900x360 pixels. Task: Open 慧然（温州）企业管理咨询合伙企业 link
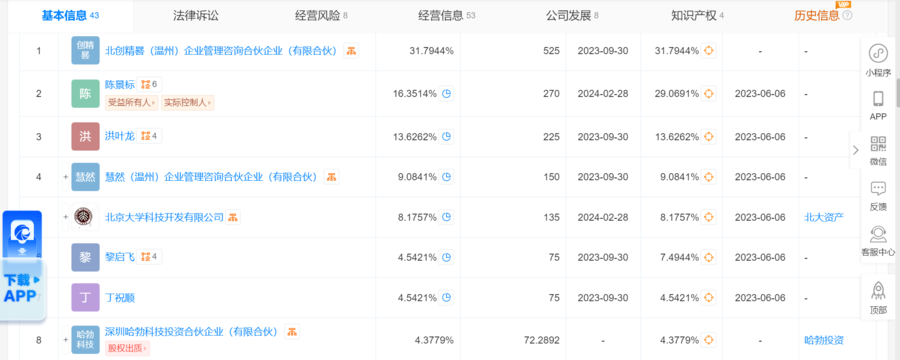click(x=211, y=177)
